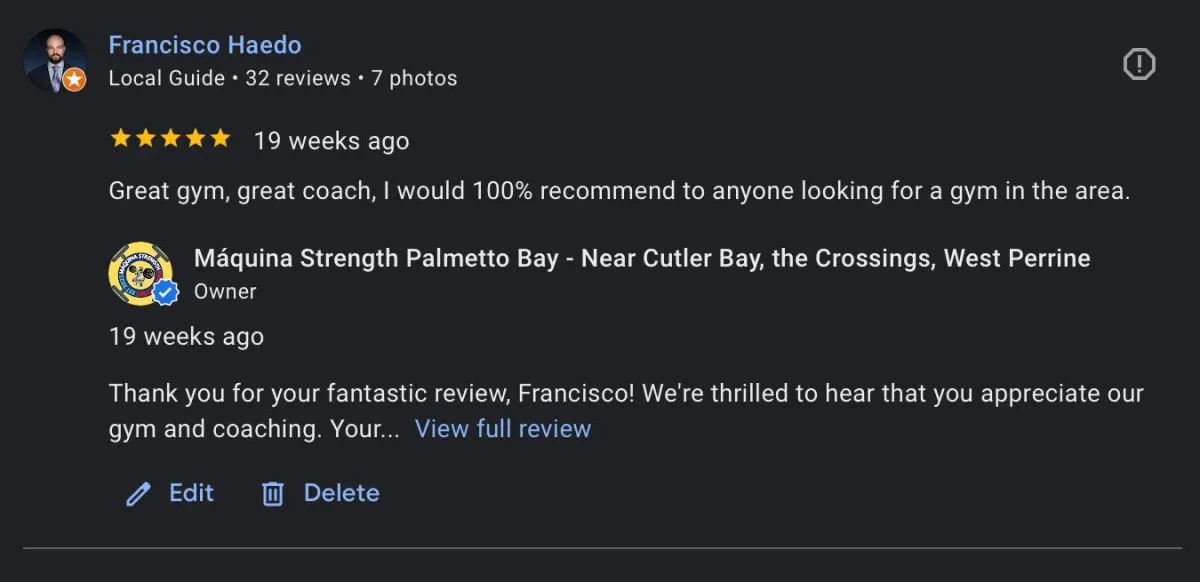Click the Edit text label

pyautogui.click(x=191, y=493)
